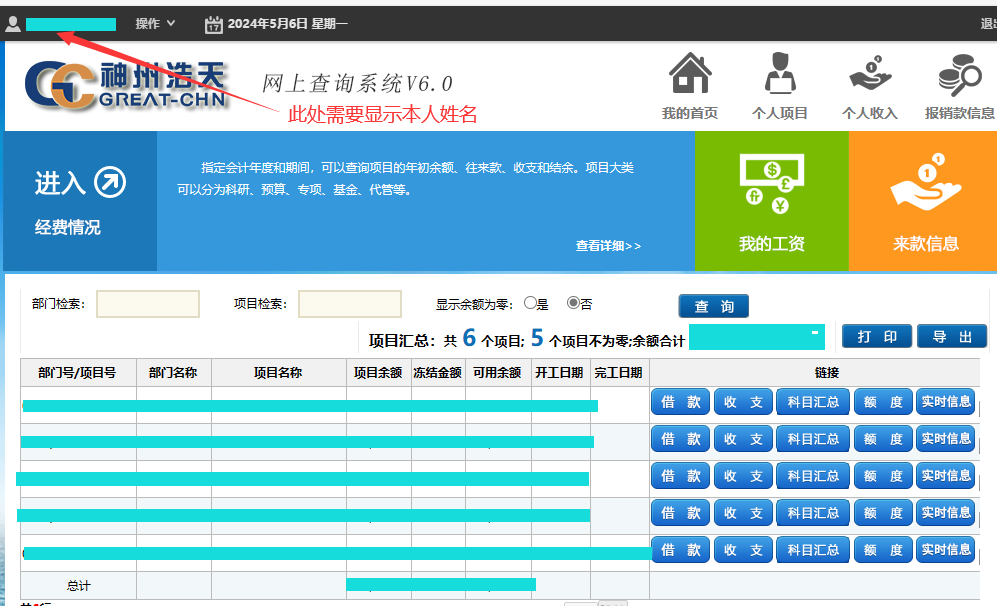The width and height of the screenshot is (997, 606).
Task: Select the 否 radio for 显示余额为零
Action: click(x=573, y=304)
